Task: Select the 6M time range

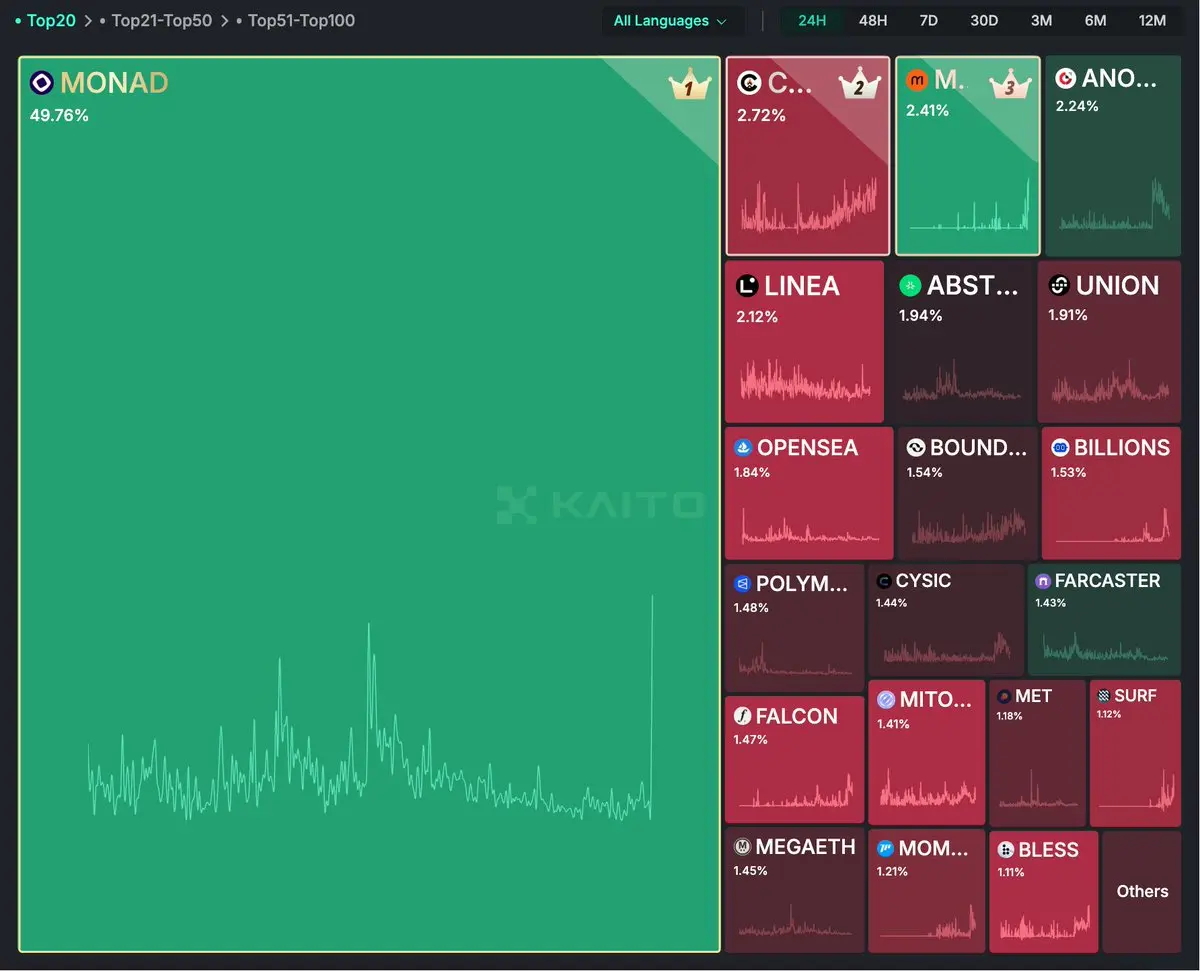Action: 1095,21
